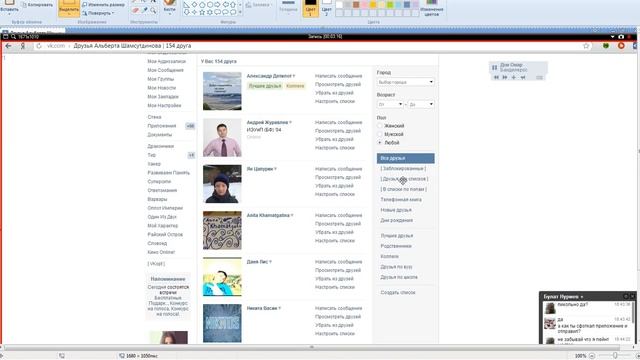Open Мои Группы in left menu

[160, 79]
